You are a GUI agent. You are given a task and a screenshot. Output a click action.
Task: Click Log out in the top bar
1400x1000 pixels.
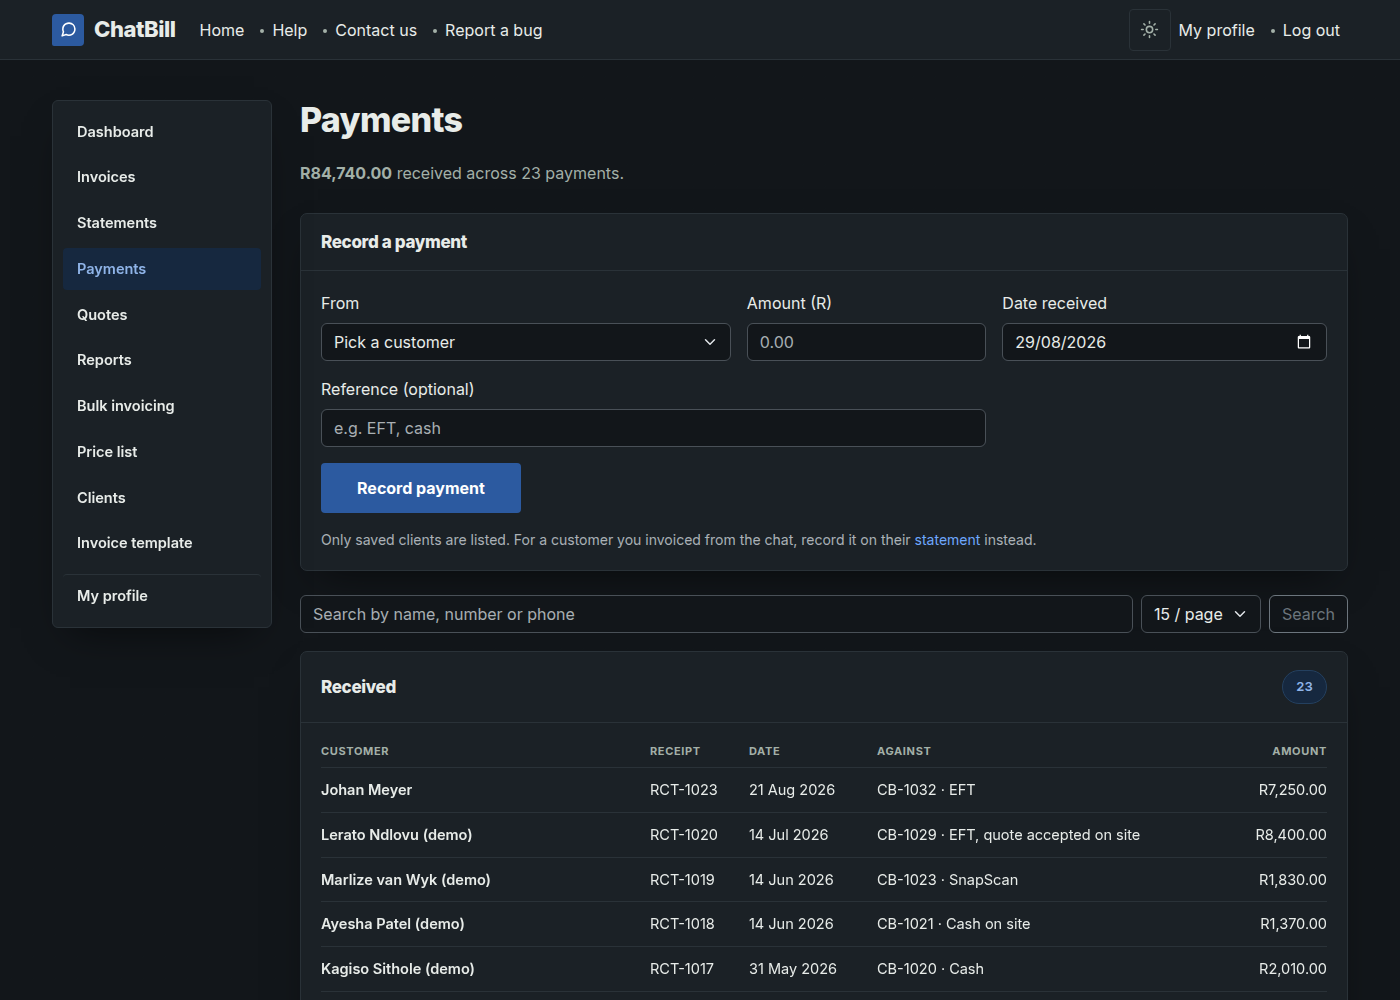click(1311, 30)
